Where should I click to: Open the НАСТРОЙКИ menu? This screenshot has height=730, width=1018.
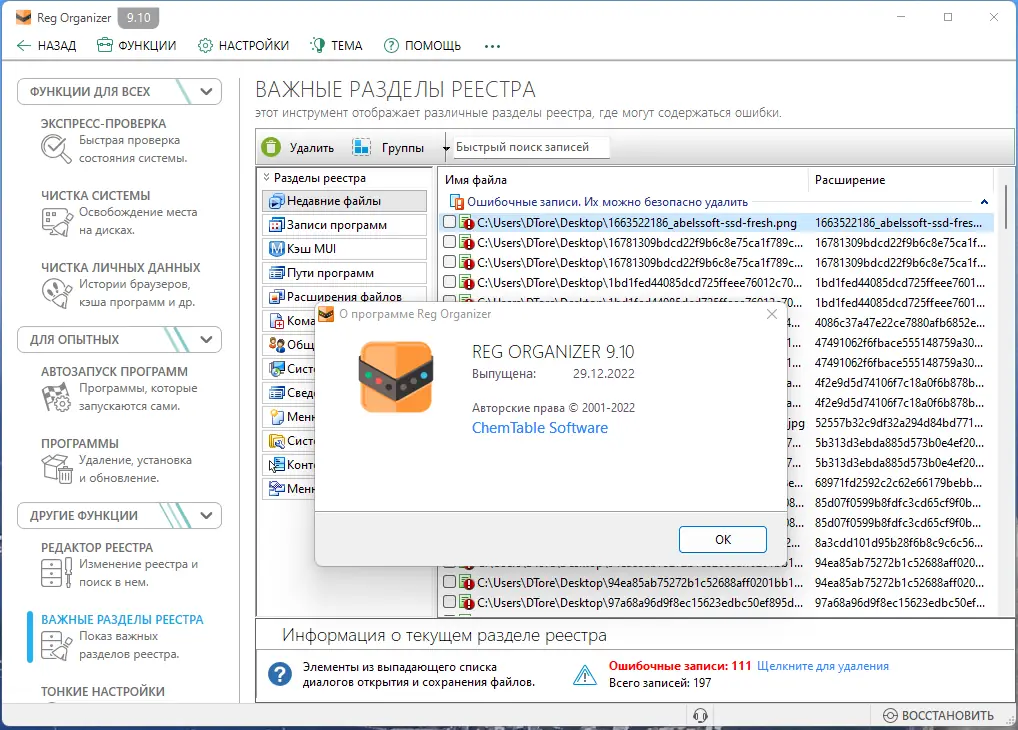click(x=243, y=45)
